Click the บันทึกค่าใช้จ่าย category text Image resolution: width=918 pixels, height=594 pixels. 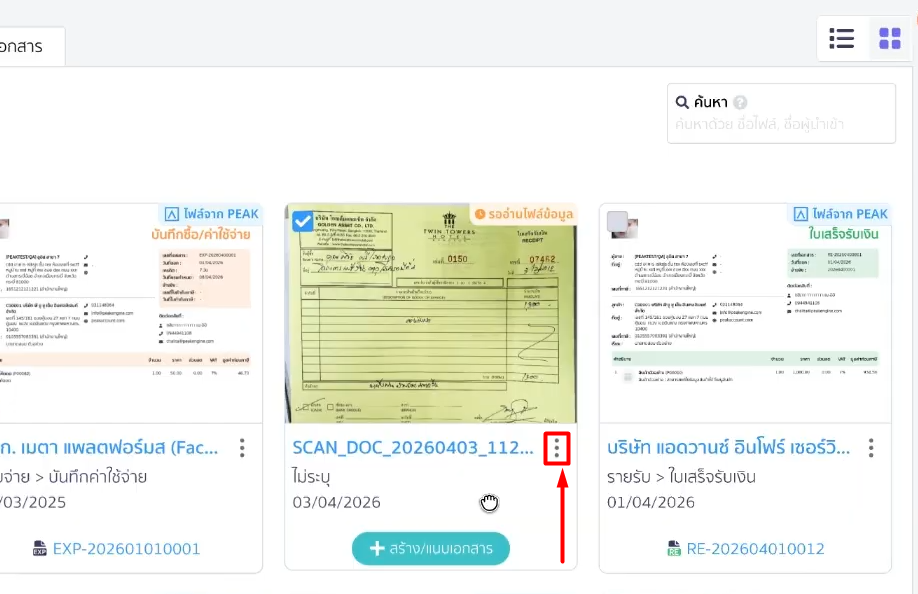click(98, 476)
